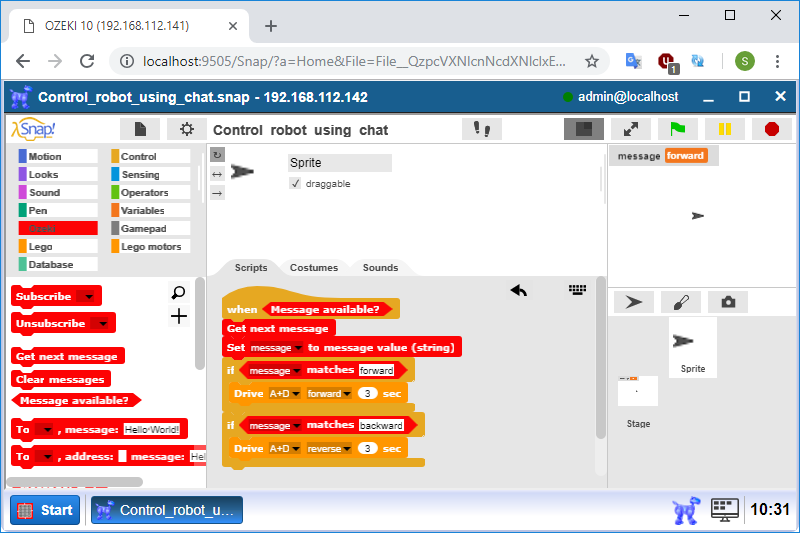Open the Ozeki Start menu button
This screenshot has height=533, width=800.
45,510
